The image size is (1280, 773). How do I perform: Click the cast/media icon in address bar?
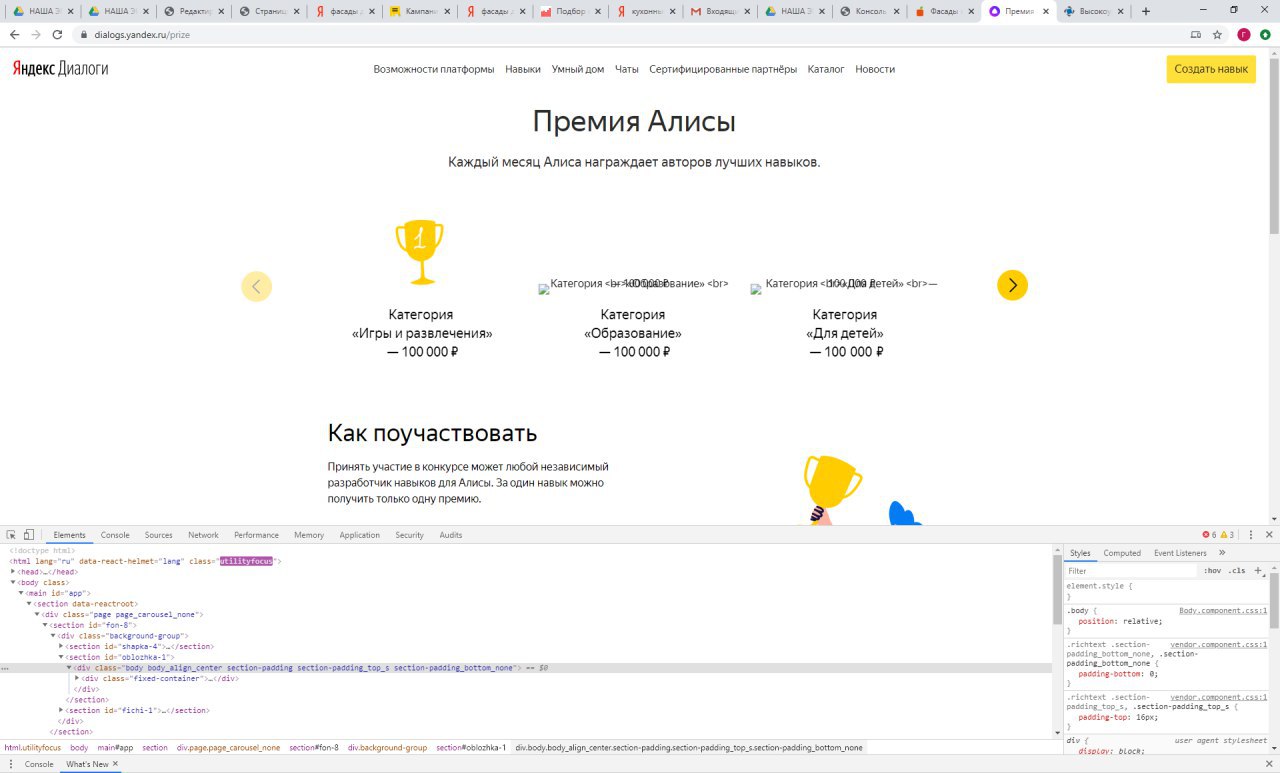coord(1196,34)
